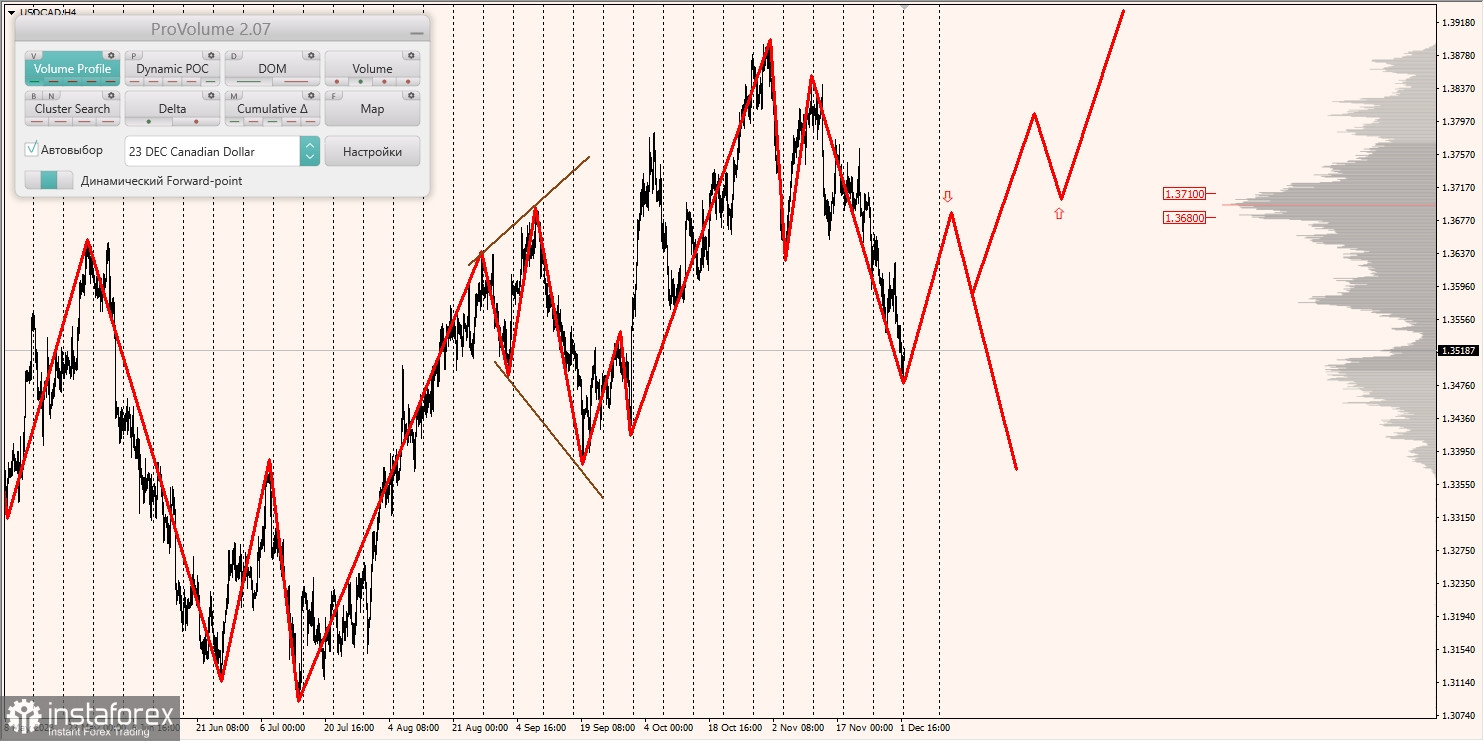Switch to Cumulative Δ mode

pos(272,108)
